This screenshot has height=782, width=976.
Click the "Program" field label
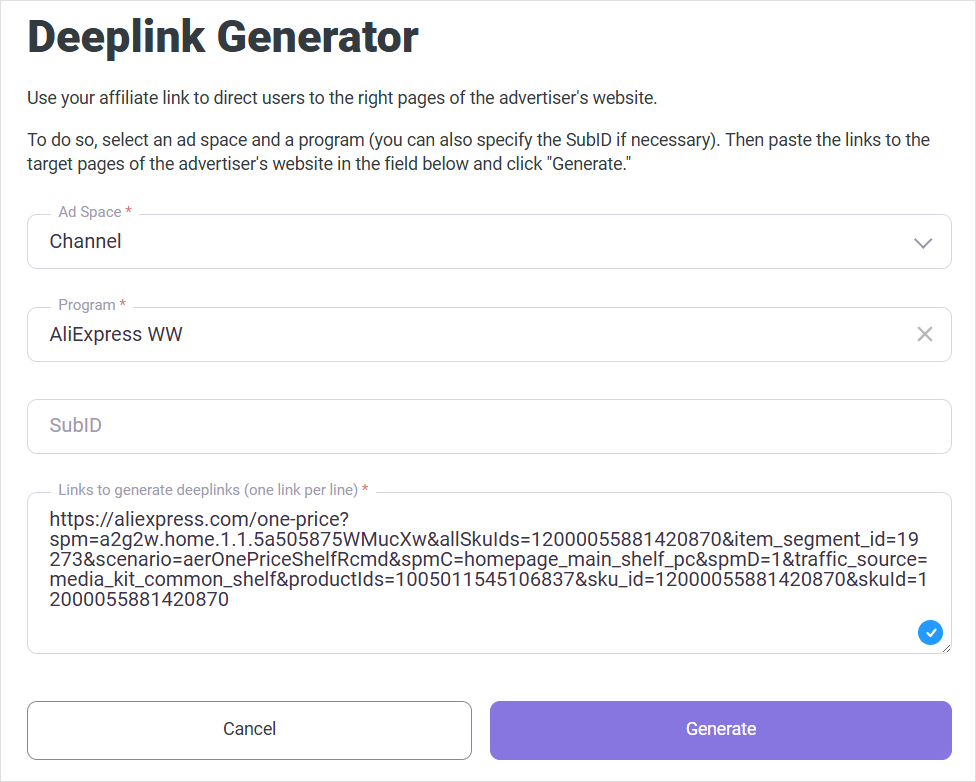(86, 305)
